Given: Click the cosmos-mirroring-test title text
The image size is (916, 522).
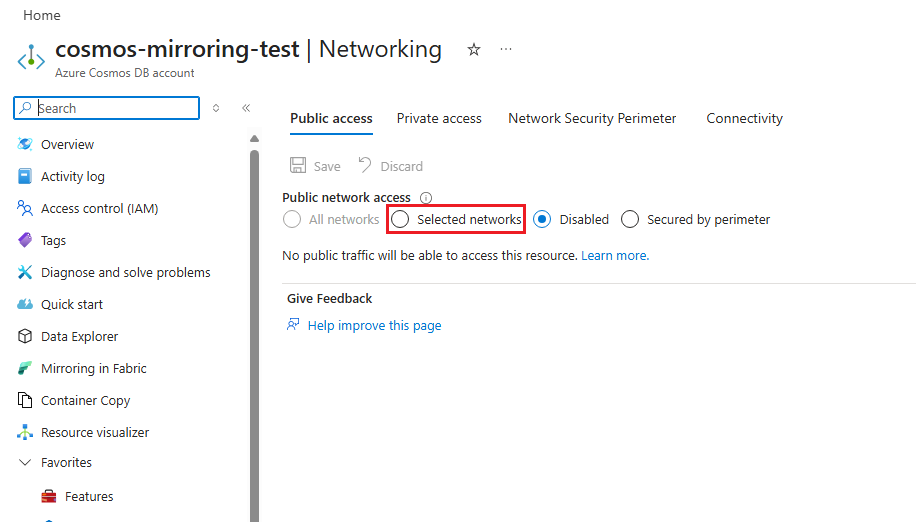Looking at the screenshot, I should (x=177, y=49).
